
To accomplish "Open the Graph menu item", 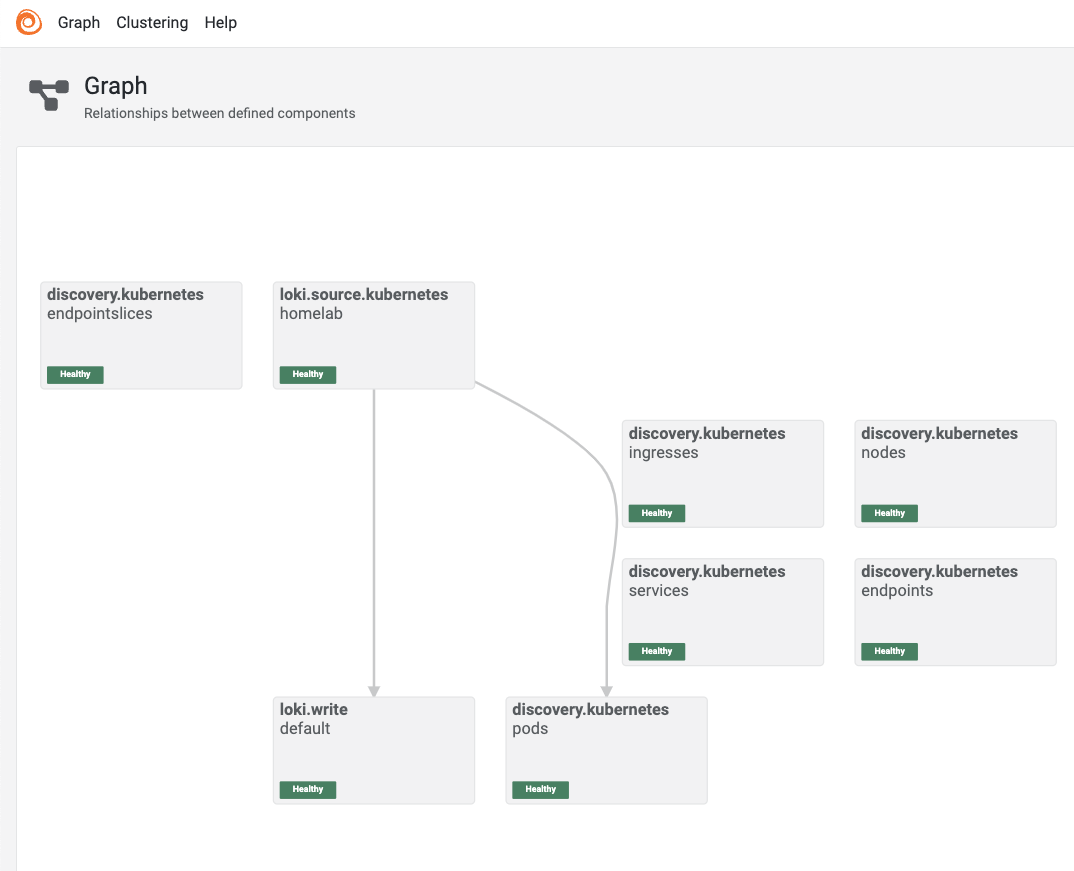I will (79, 22).
